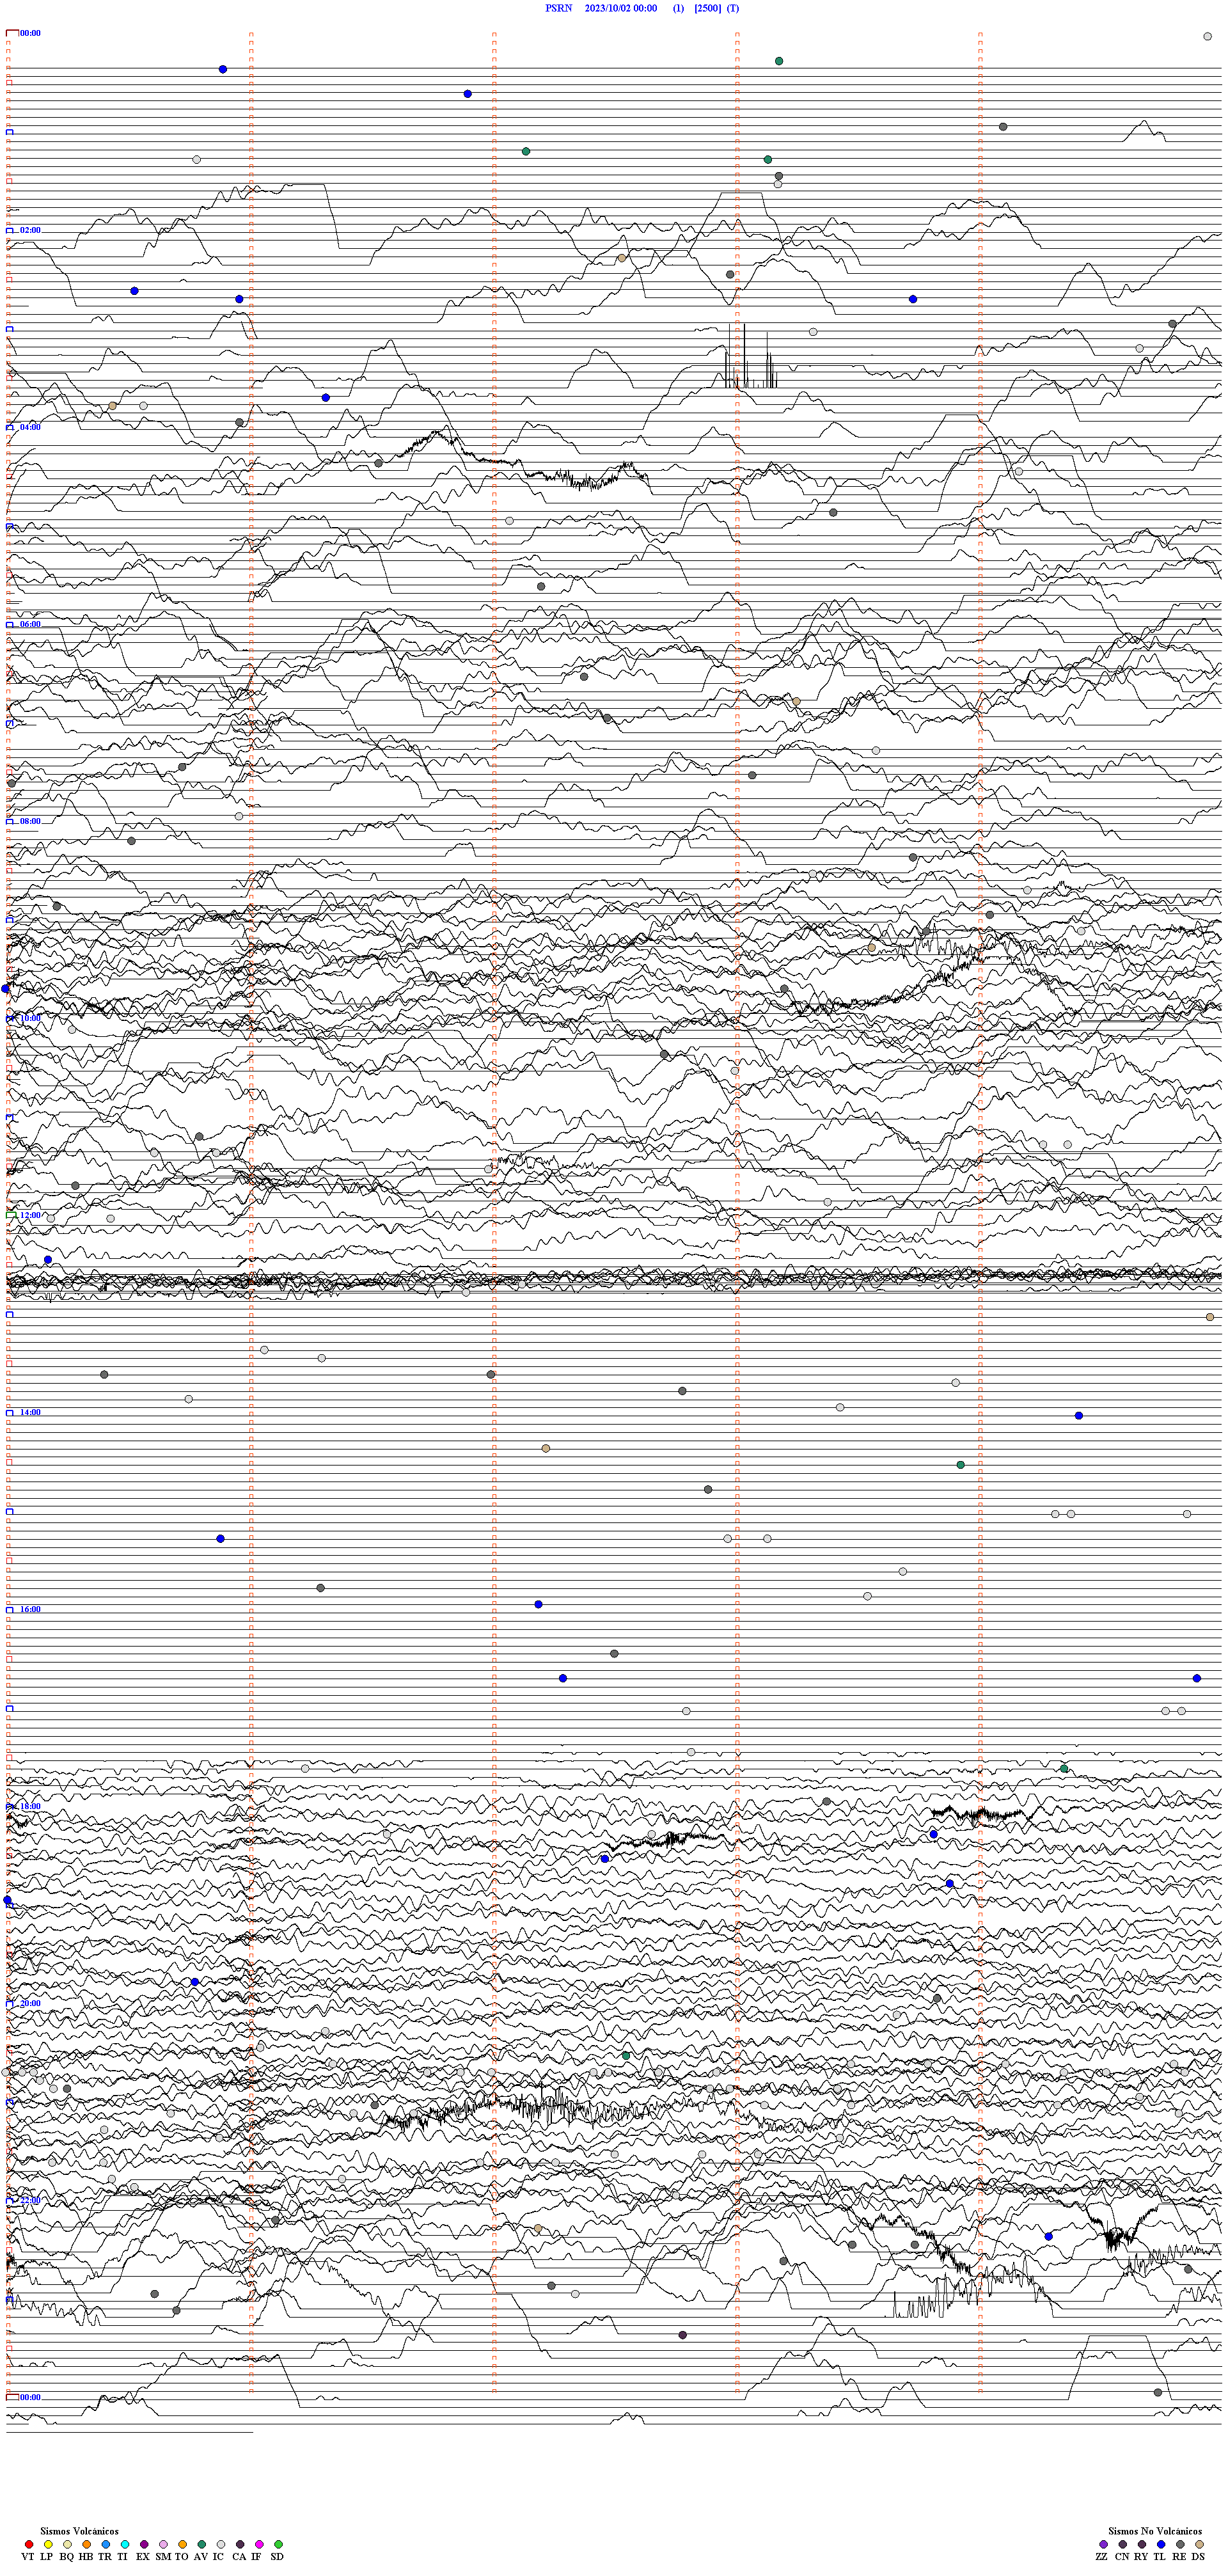Screen dimensions: 1228x2576
Task: Click the yellow LP legend marker
Action: 48,2544
